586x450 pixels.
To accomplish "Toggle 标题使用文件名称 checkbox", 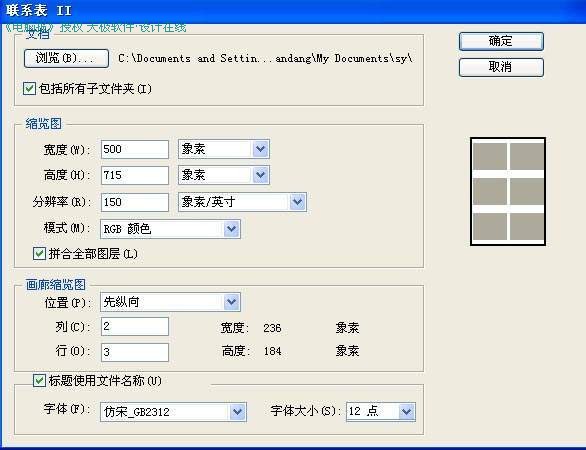I will click(x=39, y=381).
